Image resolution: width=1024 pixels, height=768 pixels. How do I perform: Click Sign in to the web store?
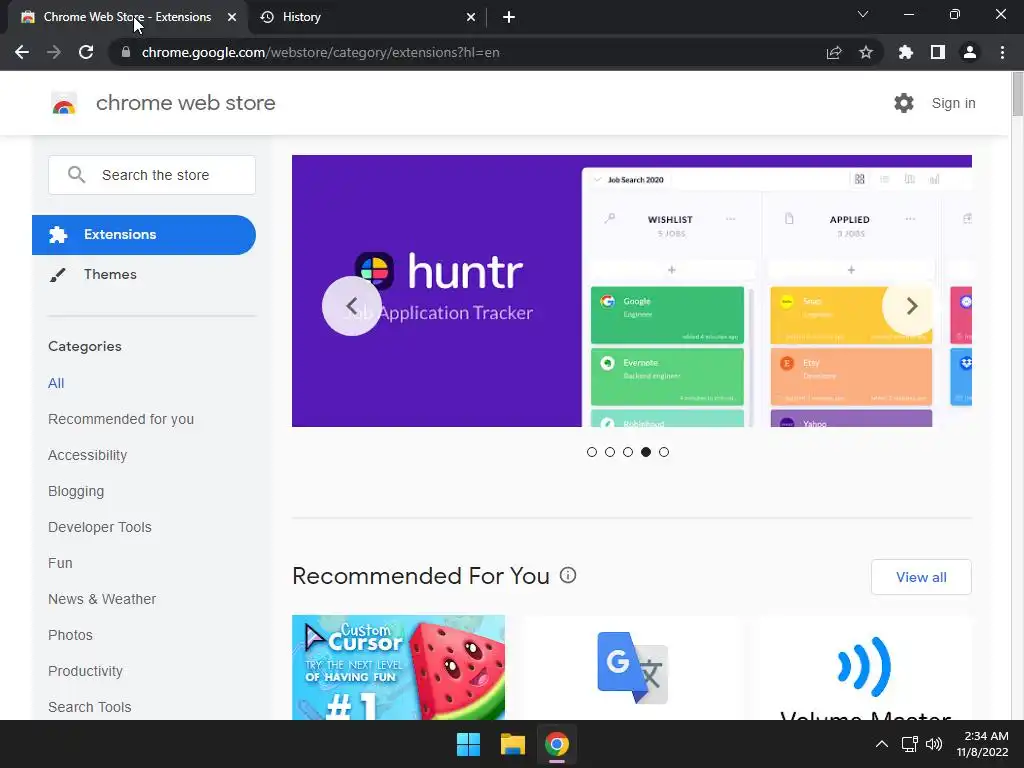click(953, 103)
